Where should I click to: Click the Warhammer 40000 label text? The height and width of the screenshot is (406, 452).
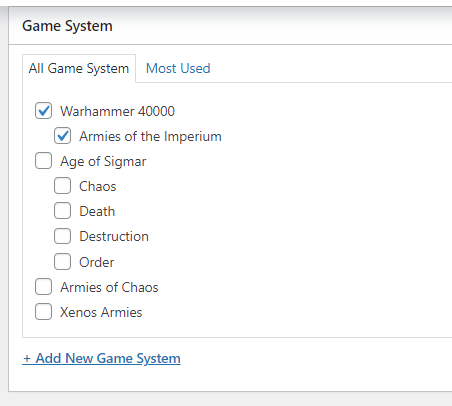click(117, 111)
